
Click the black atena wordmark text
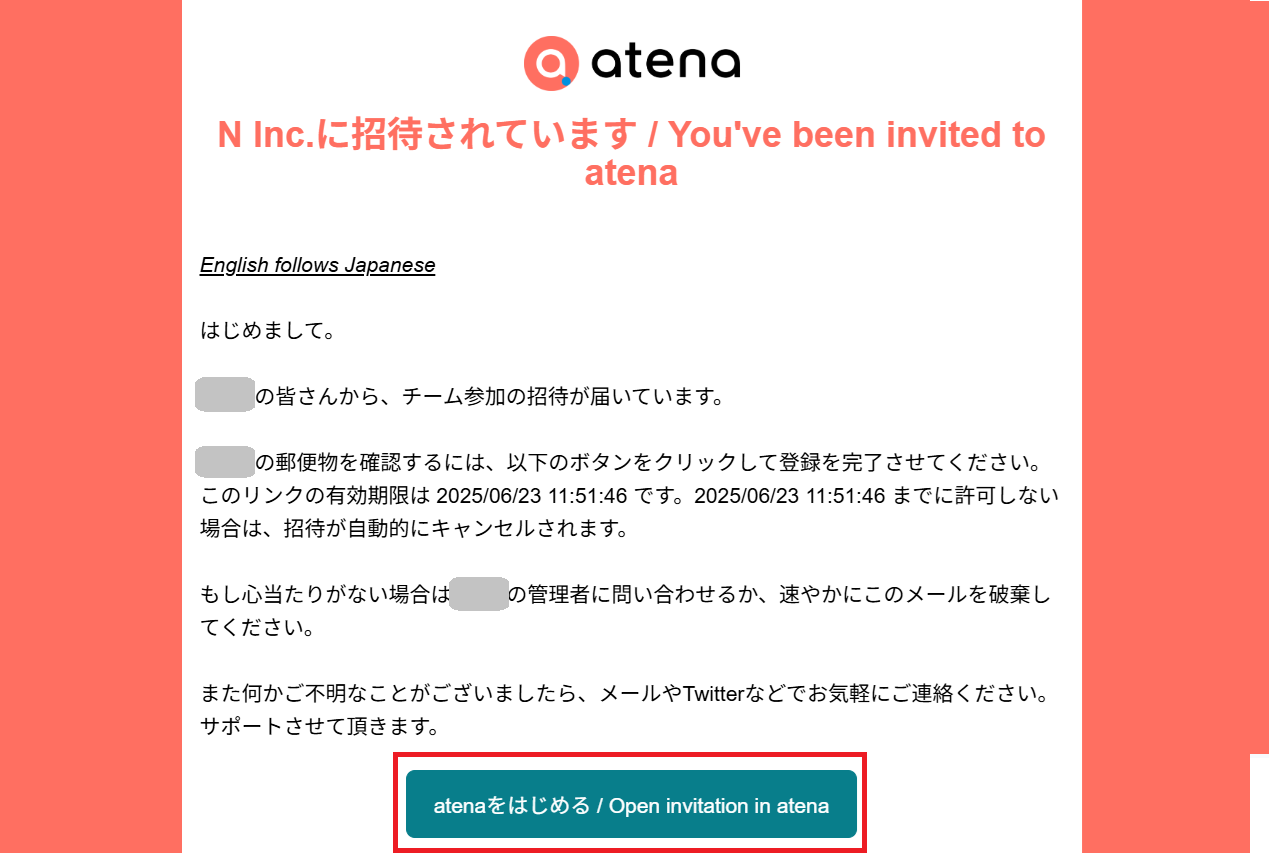[665, 64]
